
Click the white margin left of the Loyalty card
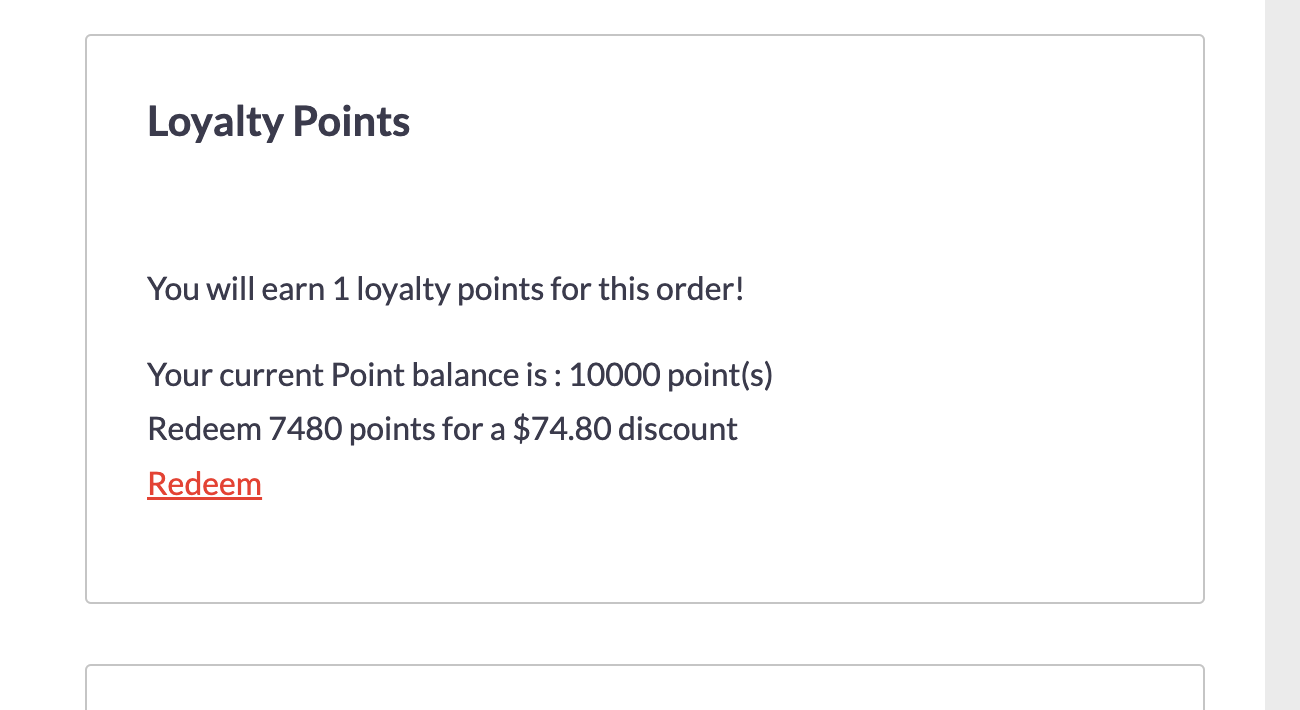click(42, 320)
